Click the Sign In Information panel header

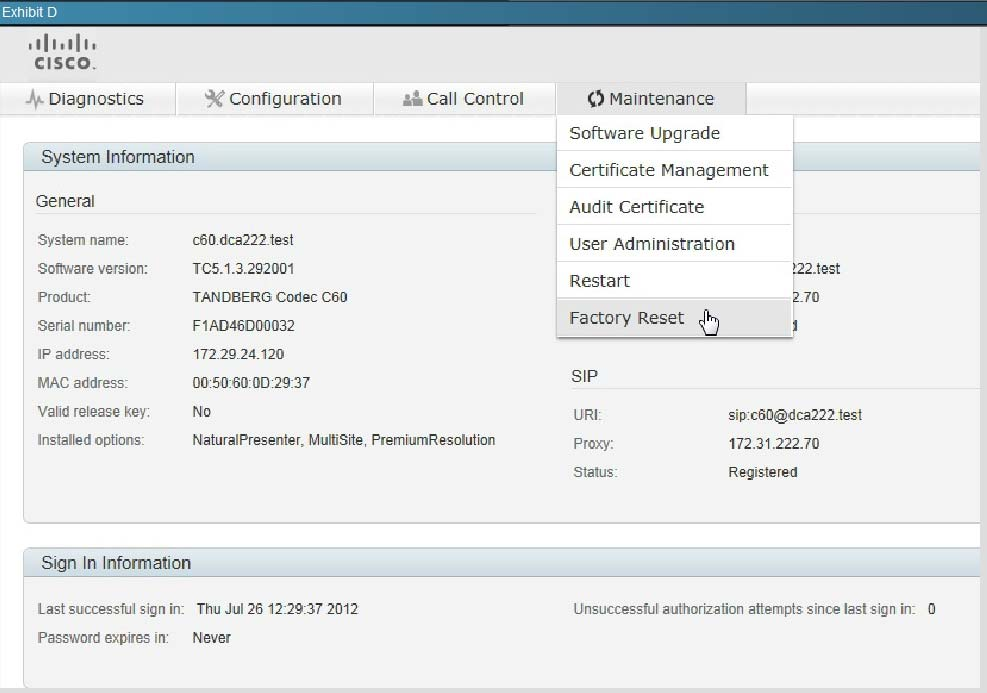[116, 563]
